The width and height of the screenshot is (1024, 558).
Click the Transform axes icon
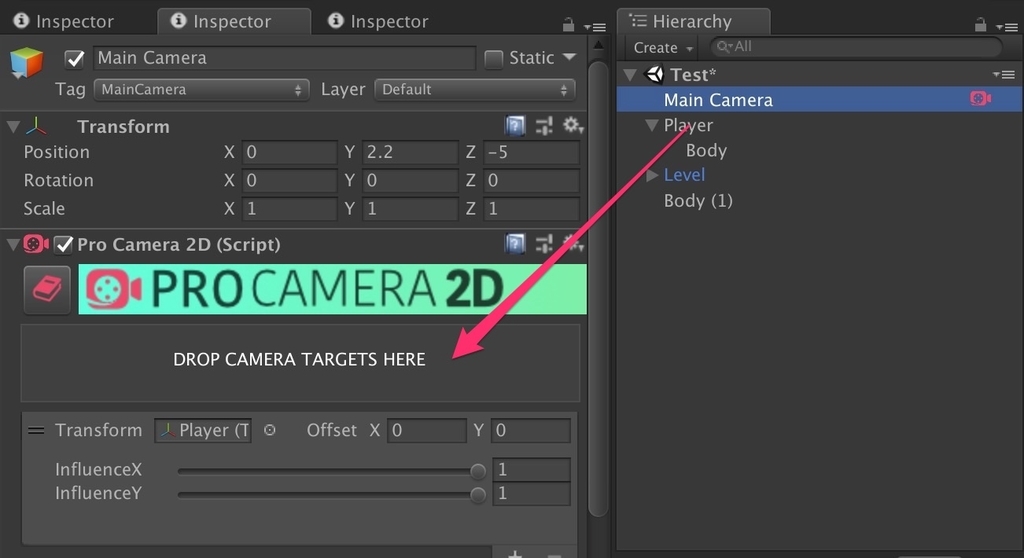[37, 126]
